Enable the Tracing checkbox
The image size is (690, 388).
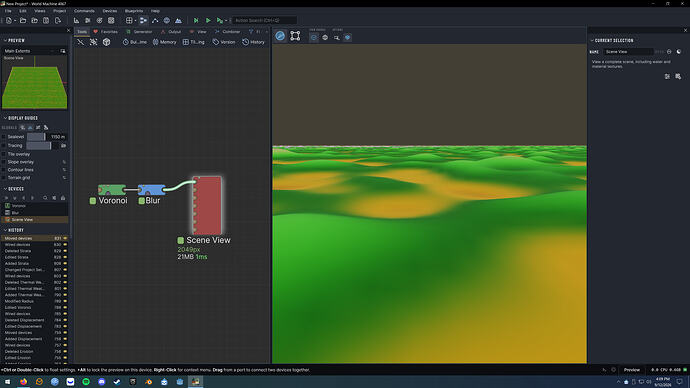4,146
